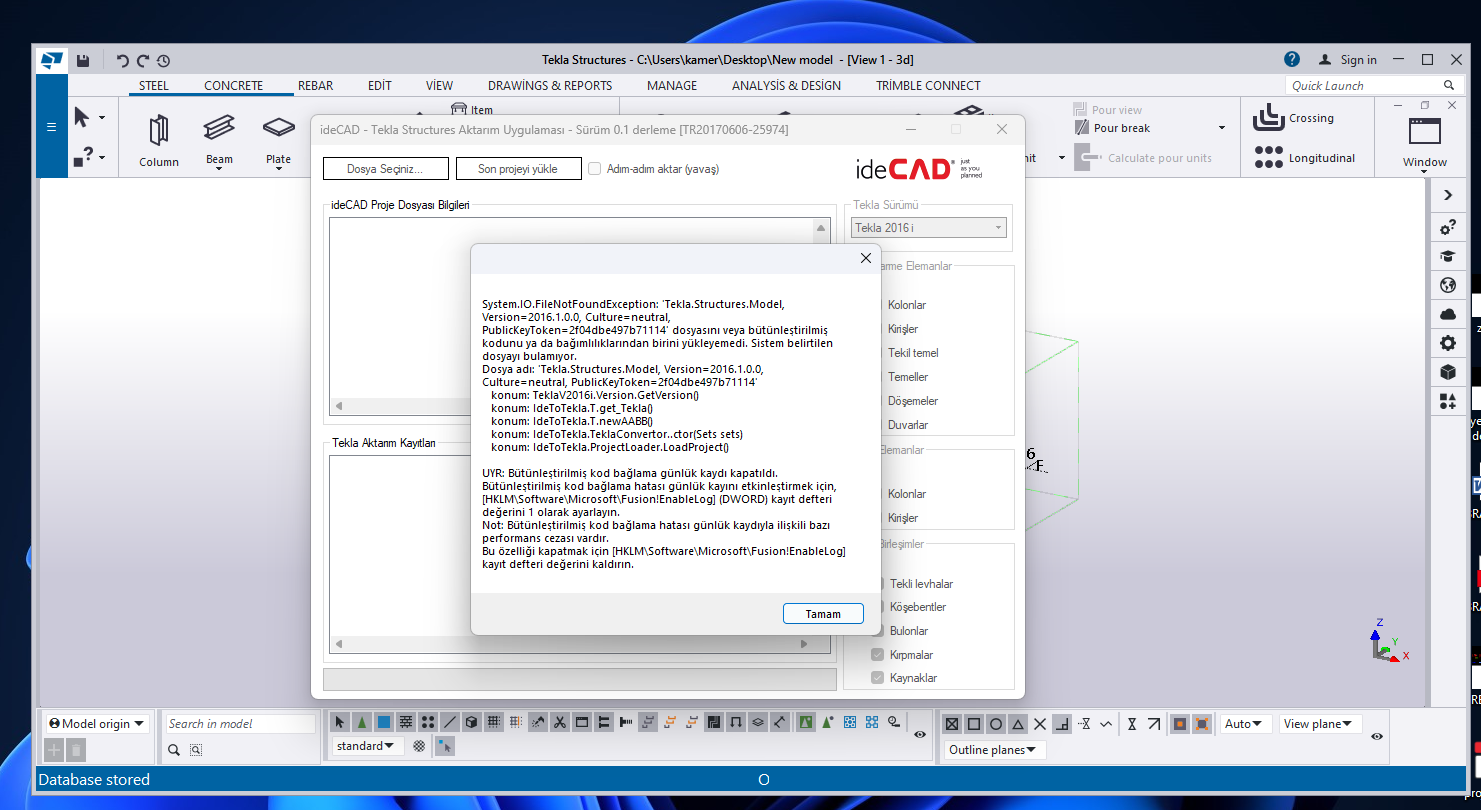This screenshot has width=1481, height=810.
Task: Open the Tekla file menu hamburger button
Action: (x=51, y=127)
